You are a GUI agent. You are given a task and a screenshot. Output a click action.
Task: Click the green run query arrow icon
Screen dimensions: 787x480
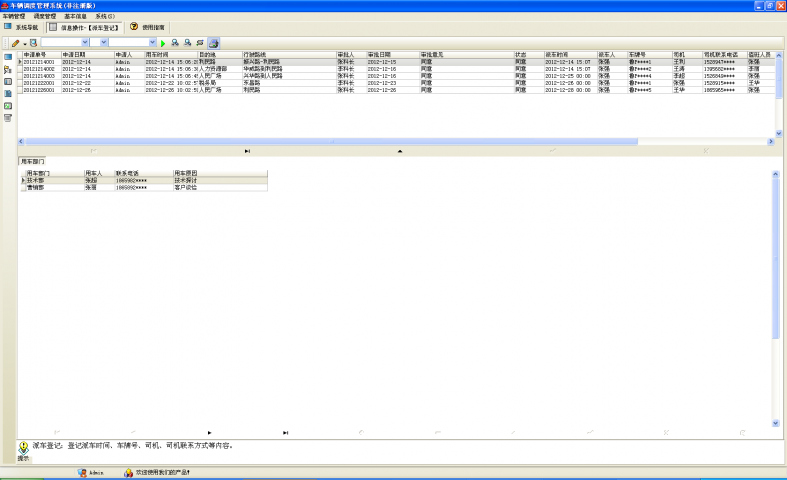pos(163,44)
